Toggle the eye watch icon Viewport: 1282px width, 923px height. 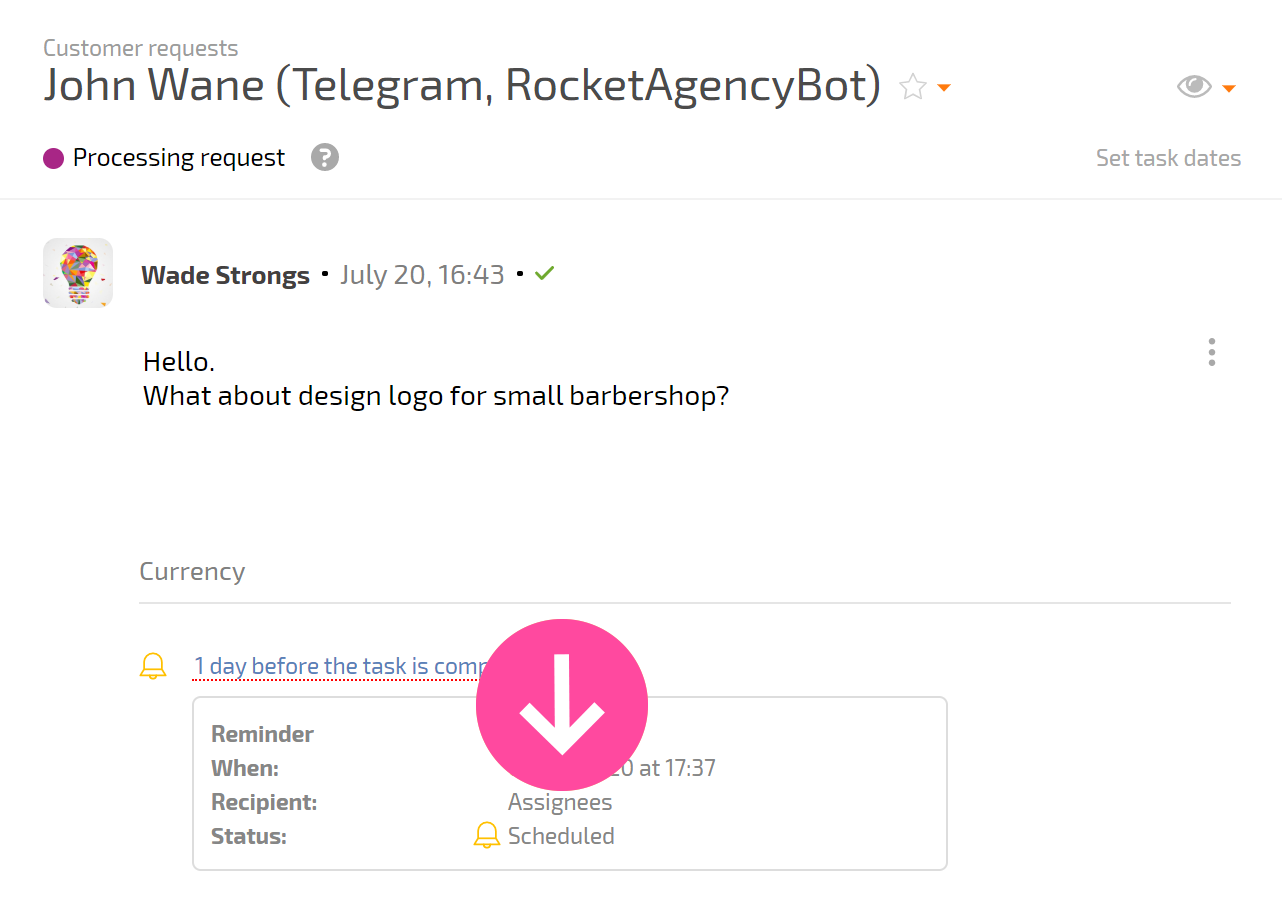point(1194,87)
